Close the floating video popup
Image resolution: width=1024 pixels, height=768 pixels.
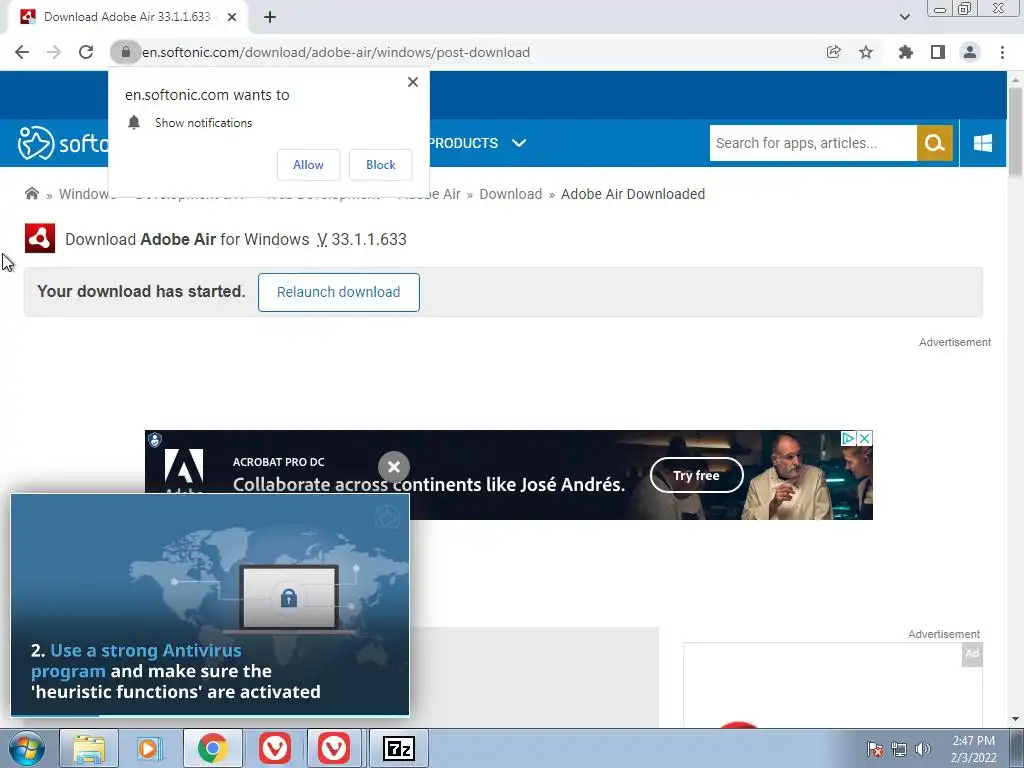pos(394,467)
